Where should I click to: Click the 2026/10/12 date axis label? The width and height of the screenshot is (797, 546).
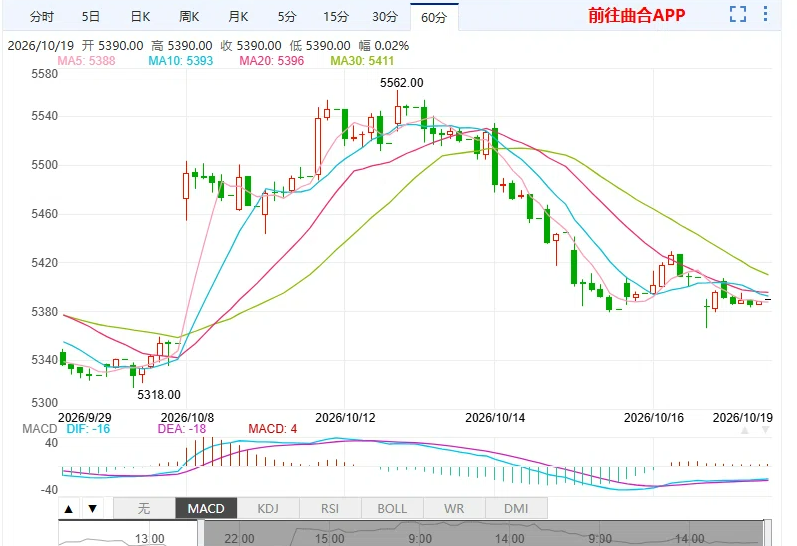(x=345, y=418)
